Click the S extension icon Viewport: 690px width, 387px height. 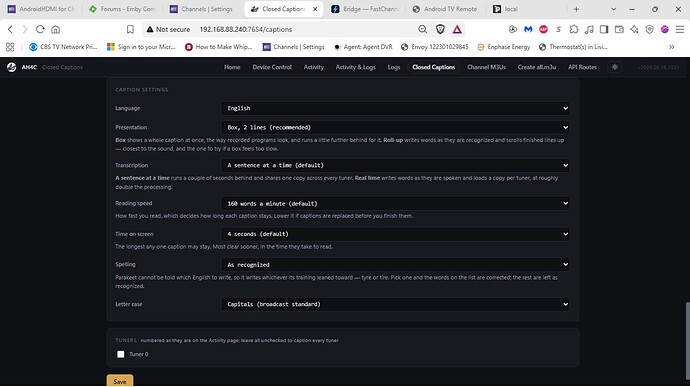(x=558, y=29)
